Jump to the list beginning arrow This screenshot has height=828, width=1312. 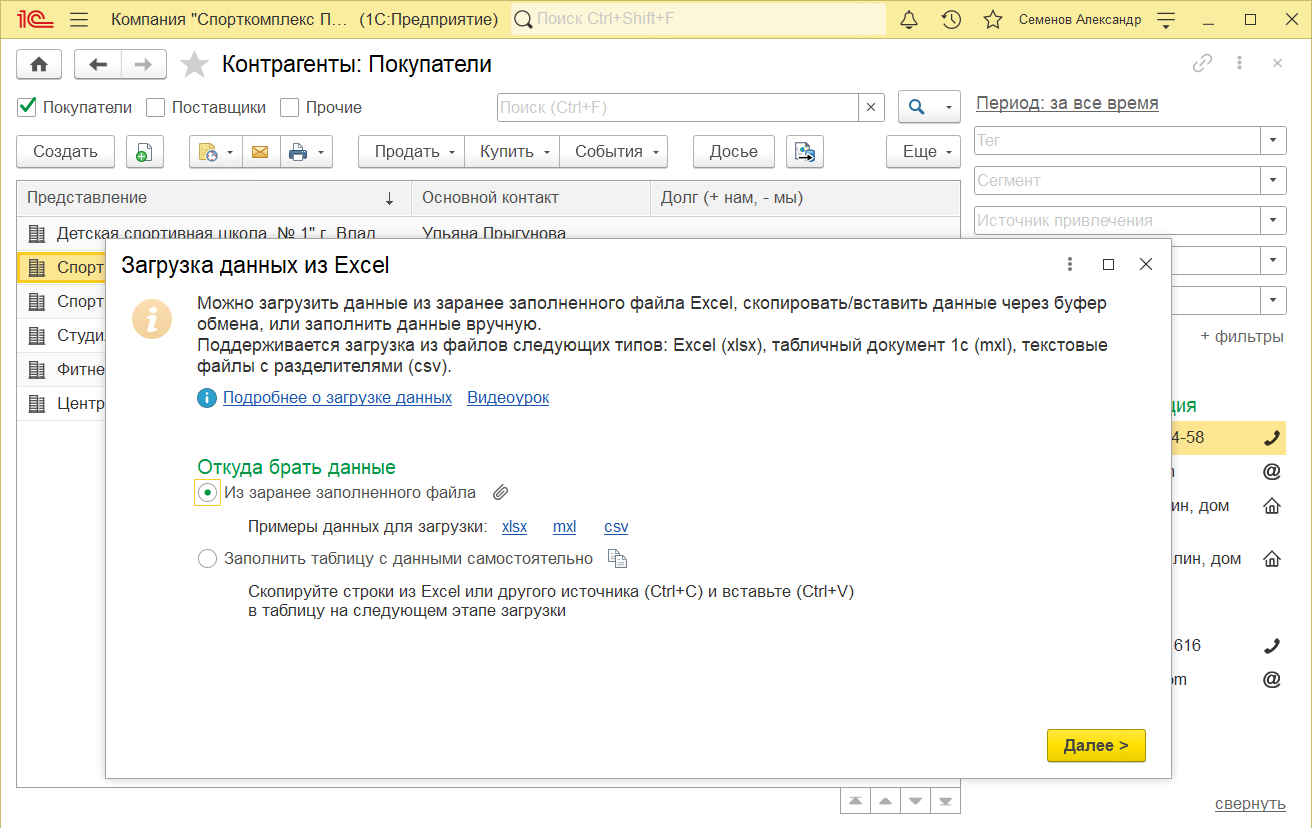(855, 802)
